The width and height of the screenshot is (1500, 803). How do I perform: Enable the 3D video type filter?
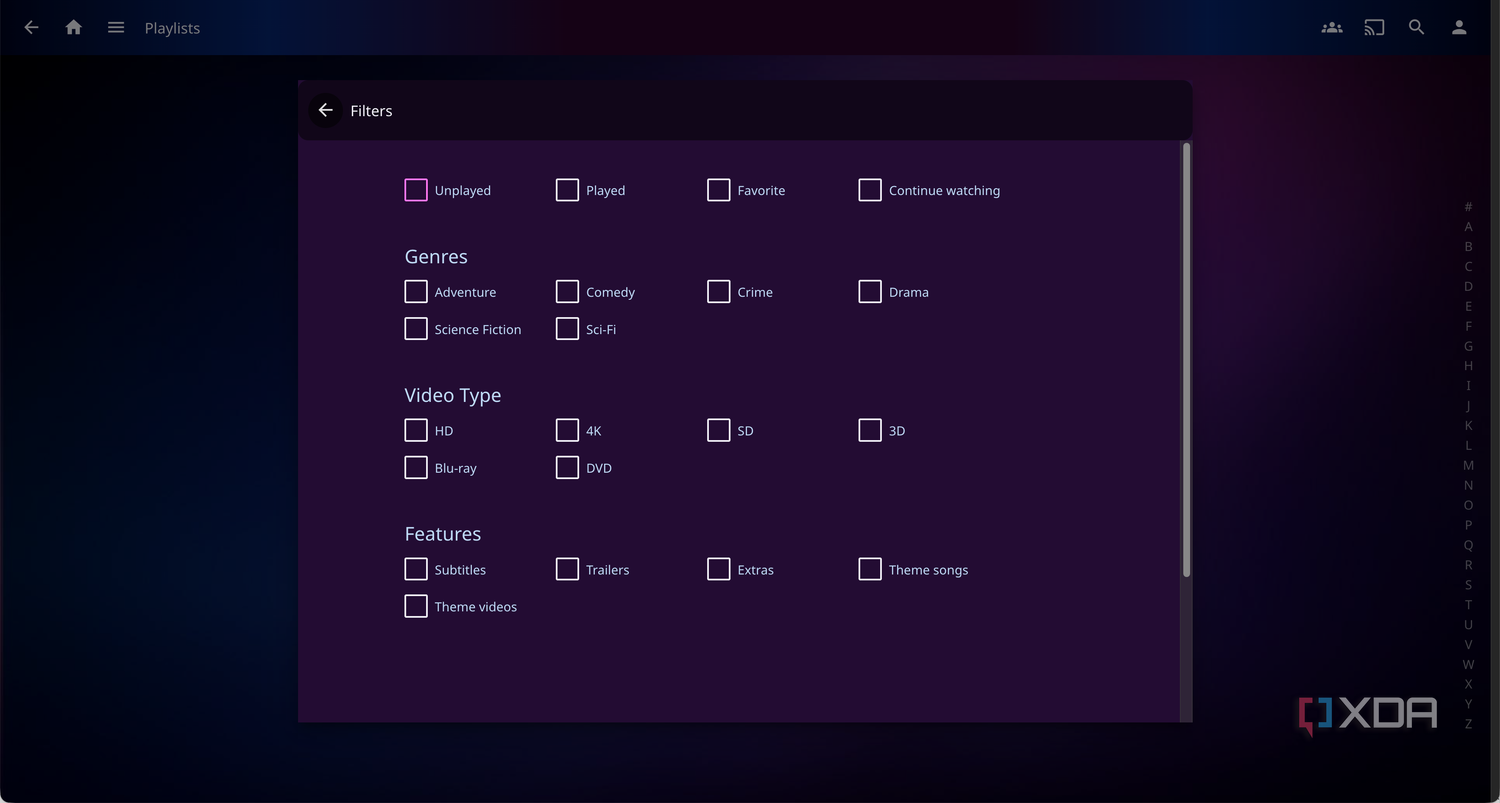tap(870, 430)
